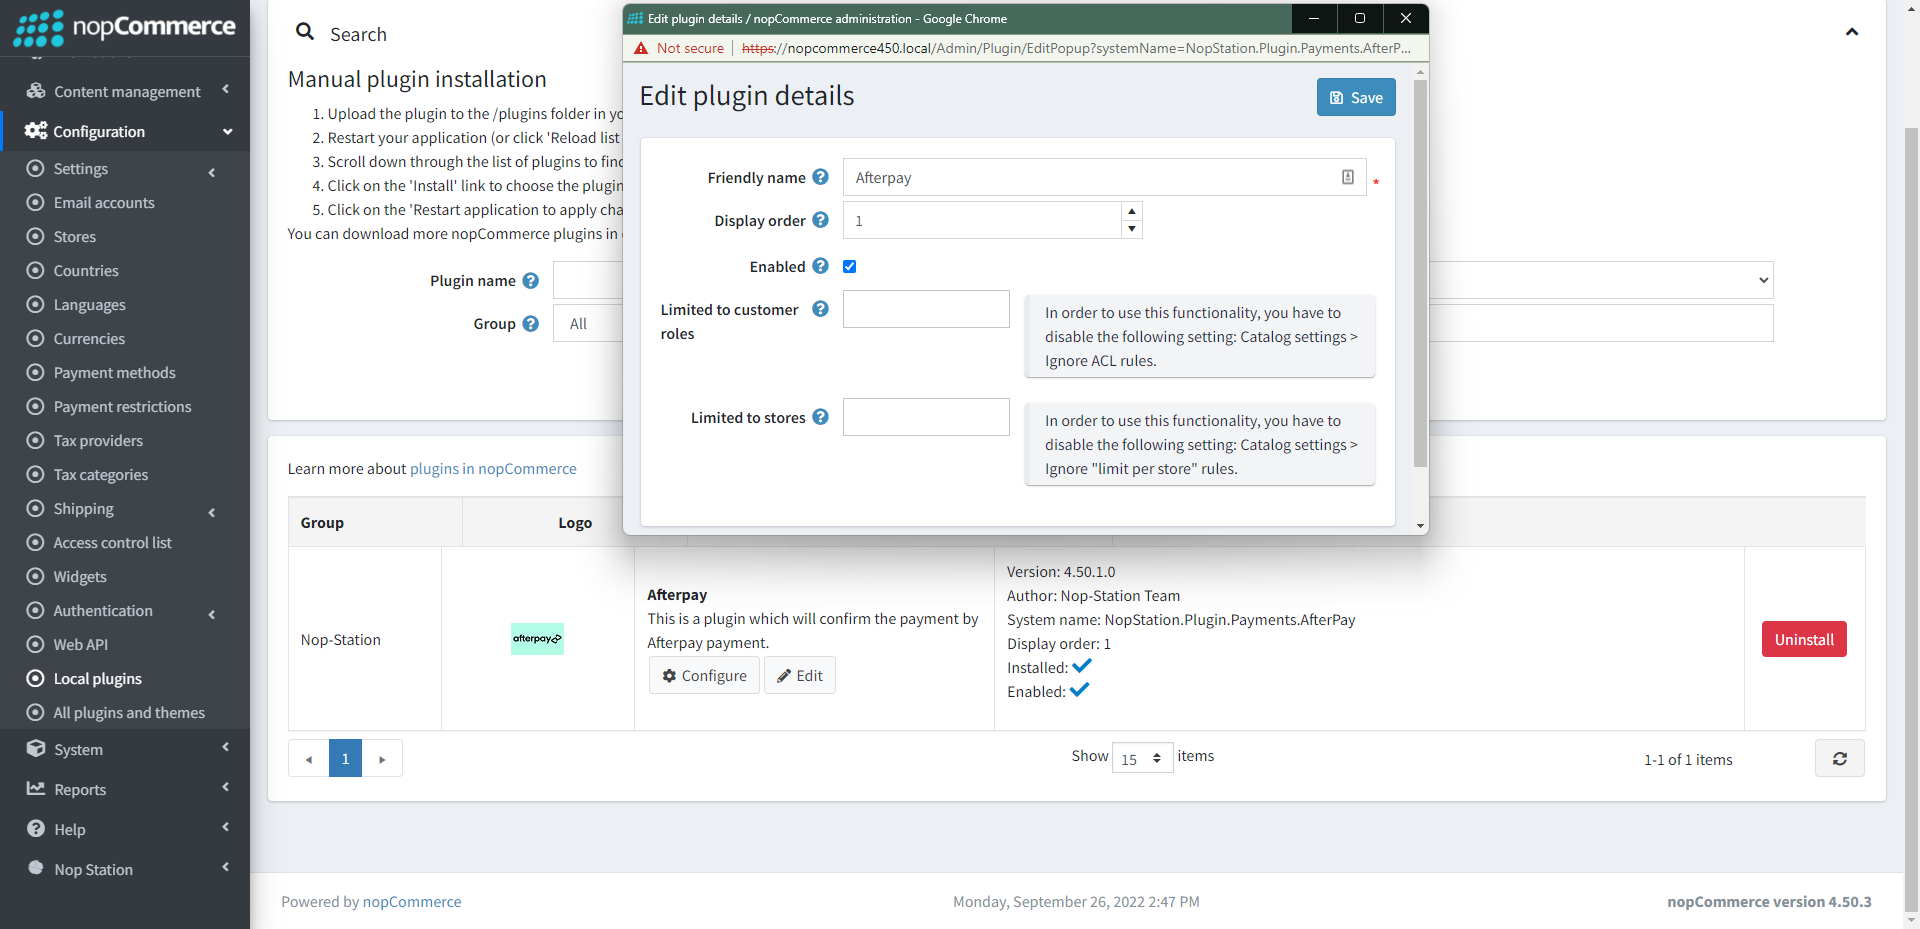
Task: Open Access control list page
Action: point(112,543)
